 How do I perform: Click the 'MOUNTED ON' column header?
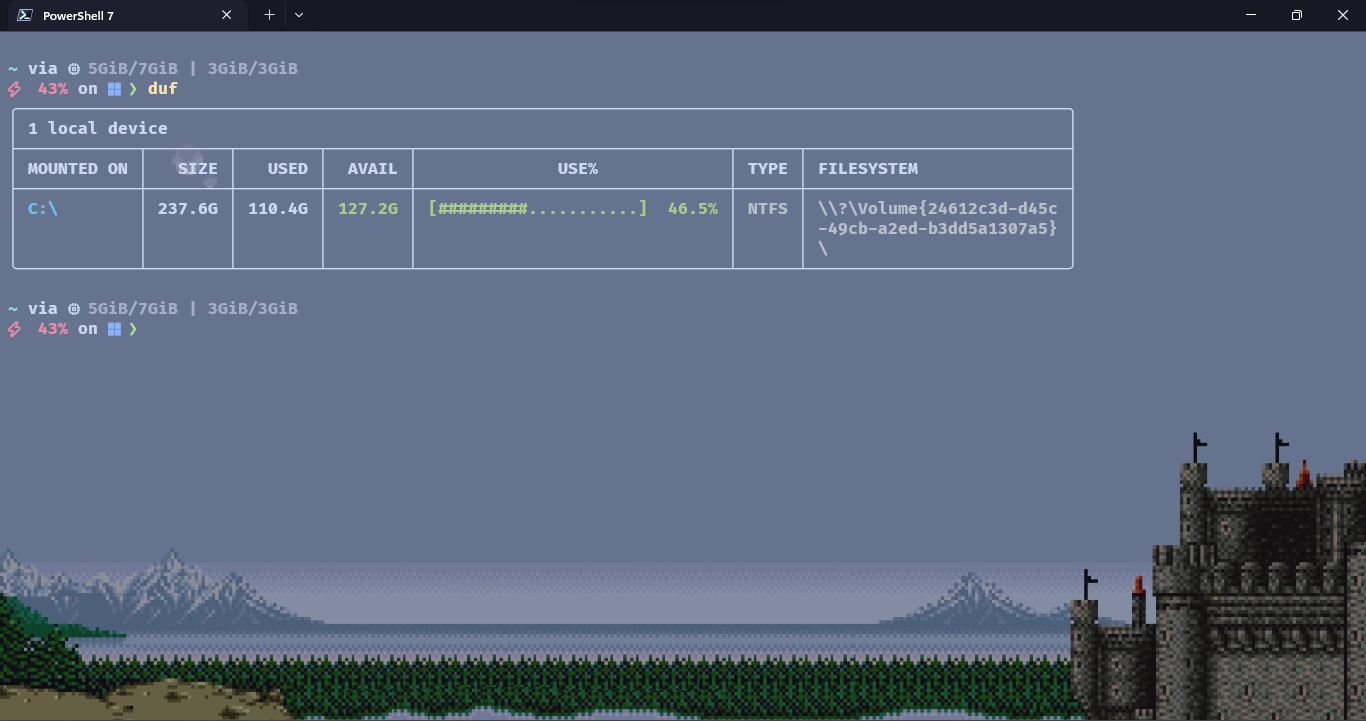pyautogui.click(x=77, y=168)
